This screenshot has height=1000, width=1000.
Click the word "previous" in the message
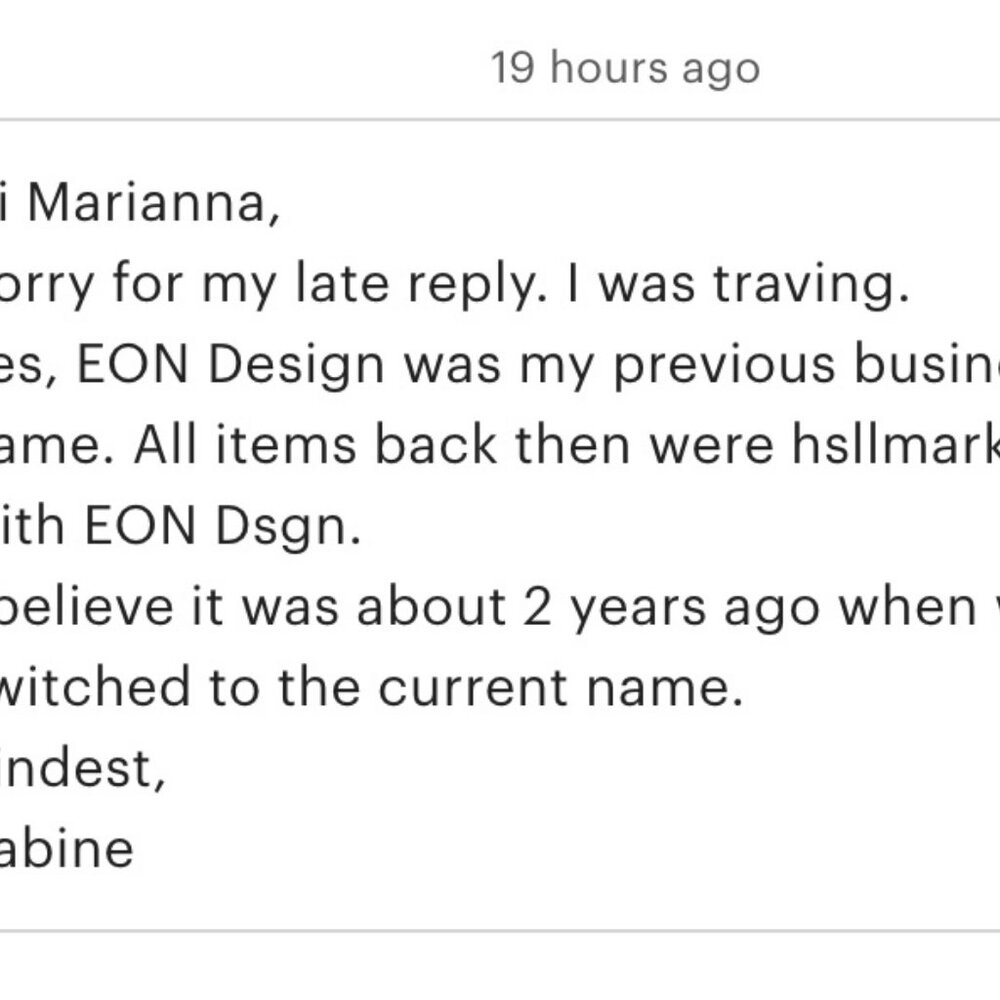point(724,365)
